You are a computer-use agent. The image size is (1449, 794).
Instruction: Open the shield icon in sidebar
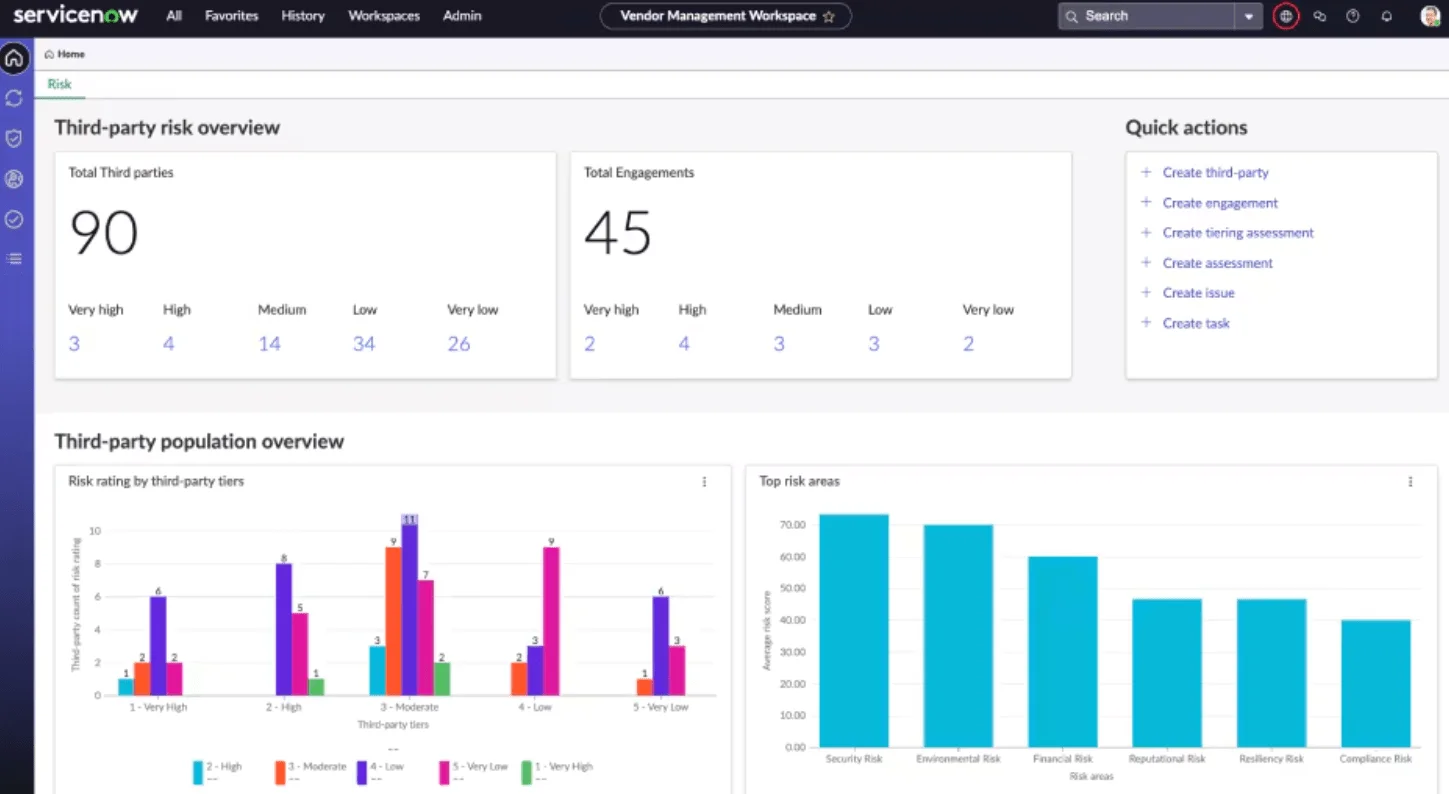click(14, 138)
